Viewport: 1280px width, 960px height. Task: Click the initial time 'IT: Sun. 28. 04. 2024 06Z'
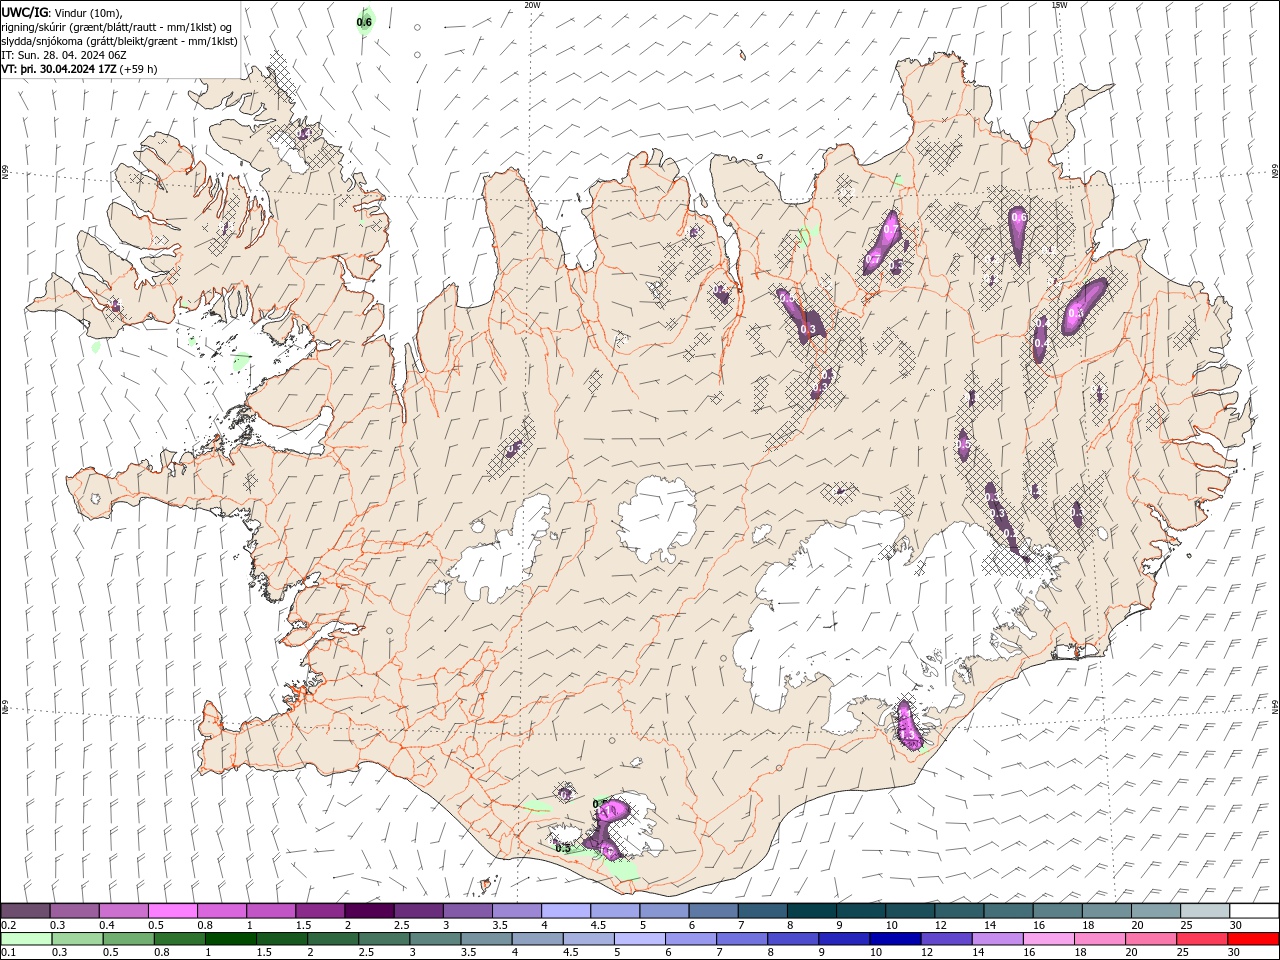click(65, 55)
